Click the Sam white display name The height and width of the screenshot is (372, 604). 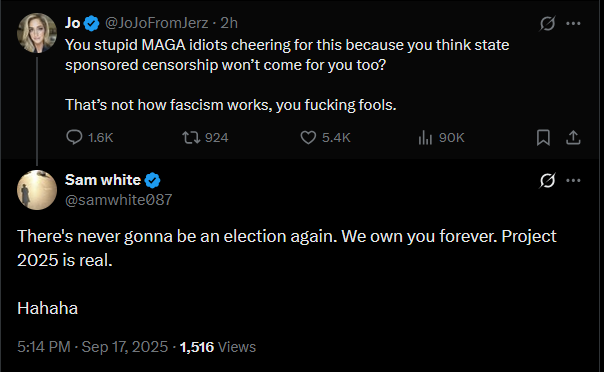click(103, 180)
